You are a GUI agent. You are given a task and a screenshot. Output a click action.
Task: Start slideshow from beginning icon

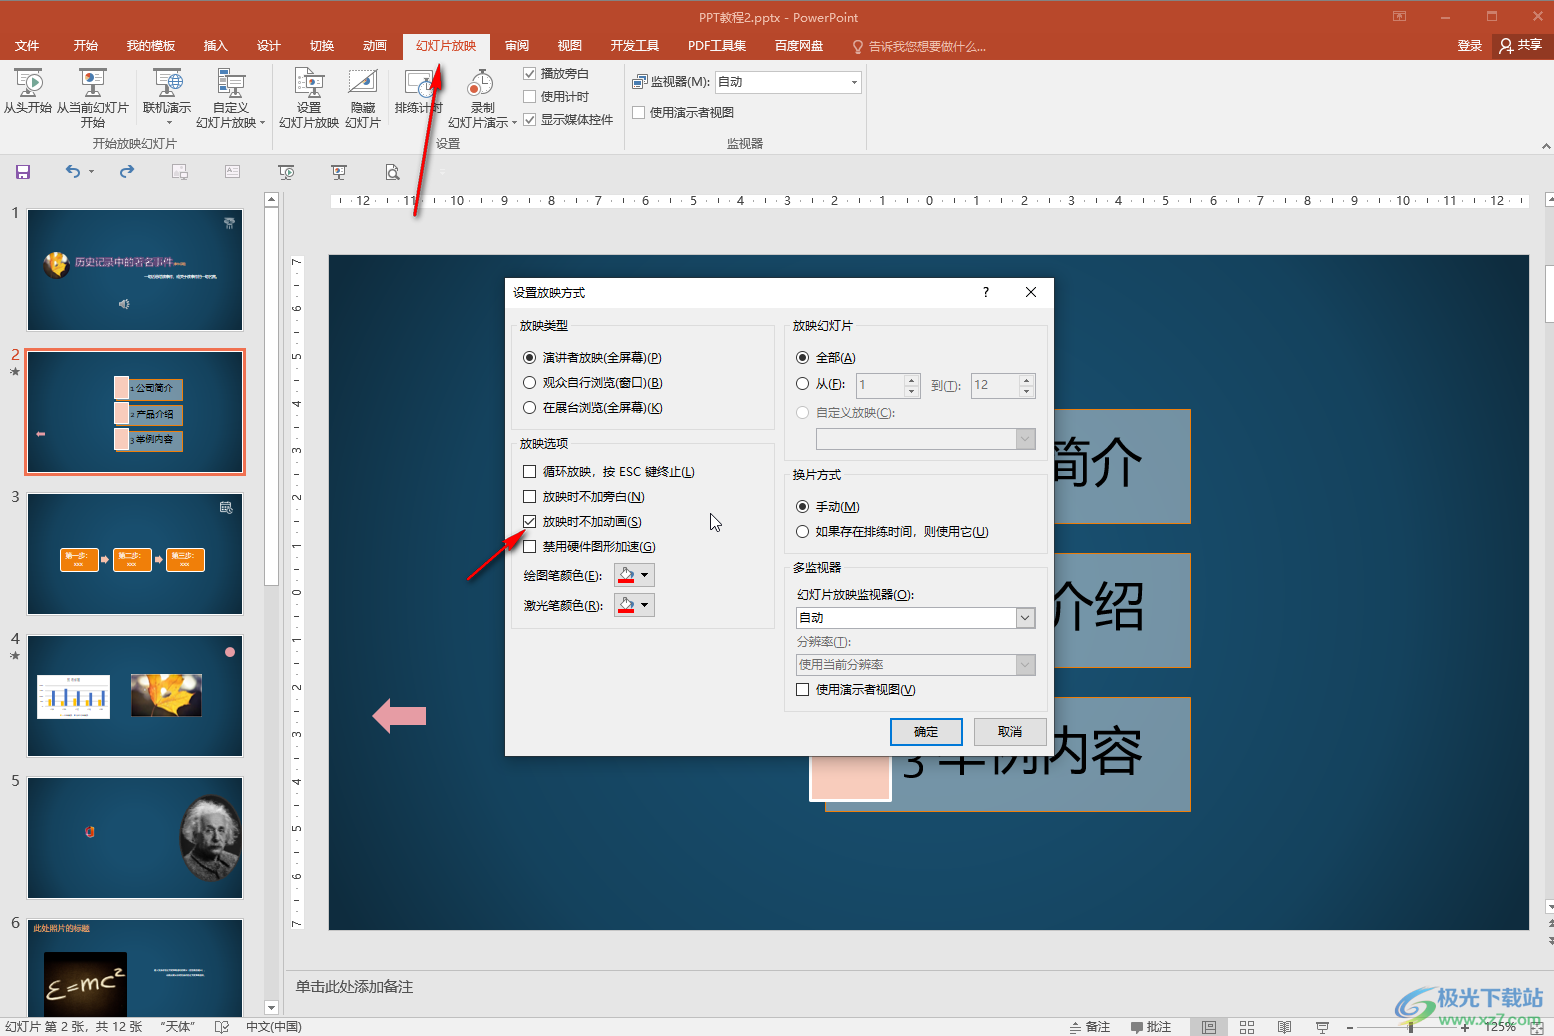pos(28,83)
